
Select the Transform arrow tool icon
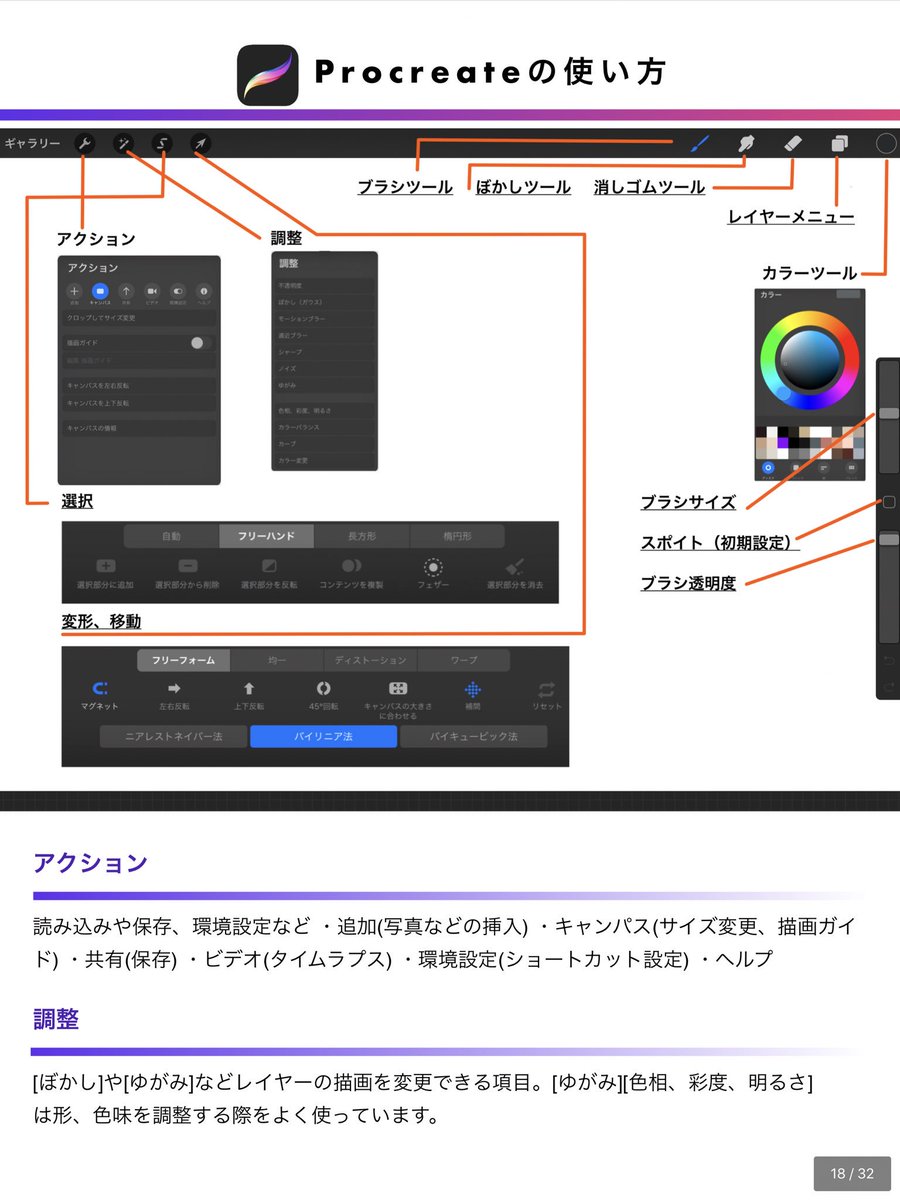[200, 145]
